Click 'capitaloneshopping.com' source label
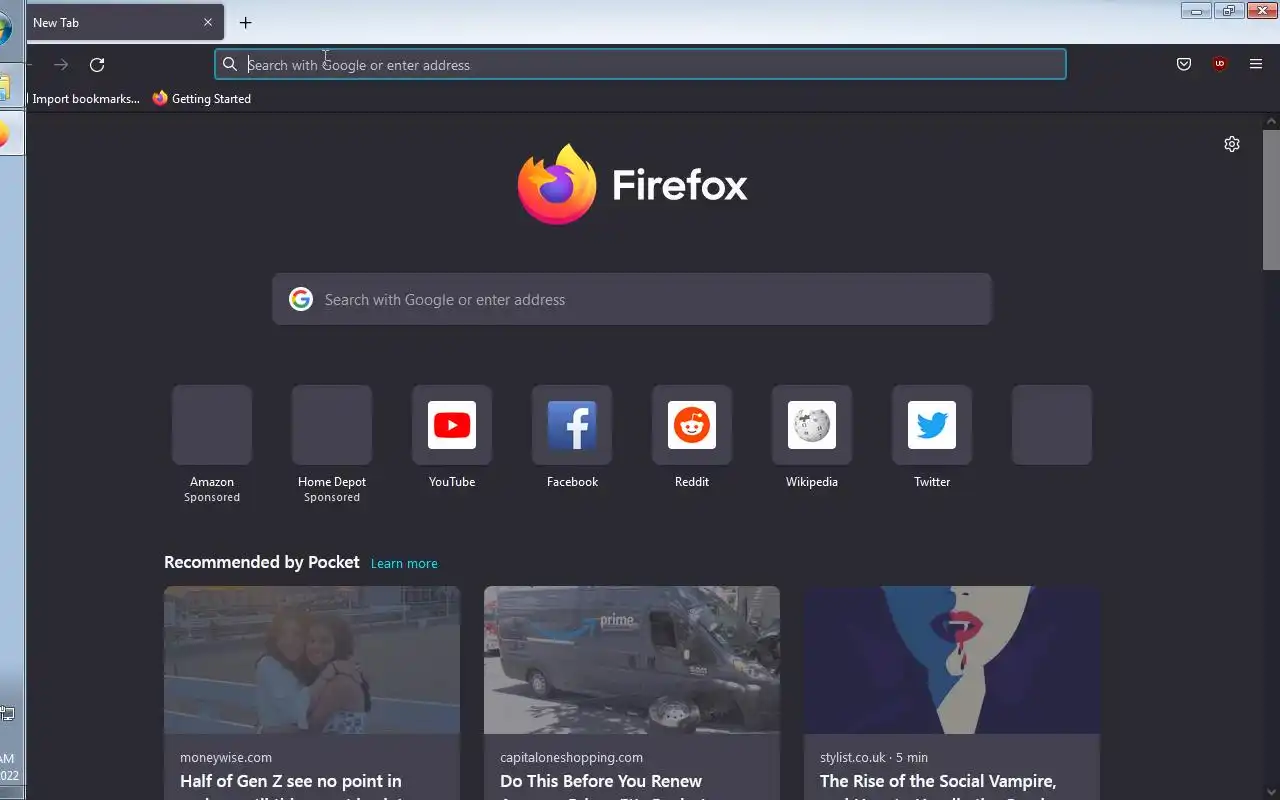 [572, 757]
